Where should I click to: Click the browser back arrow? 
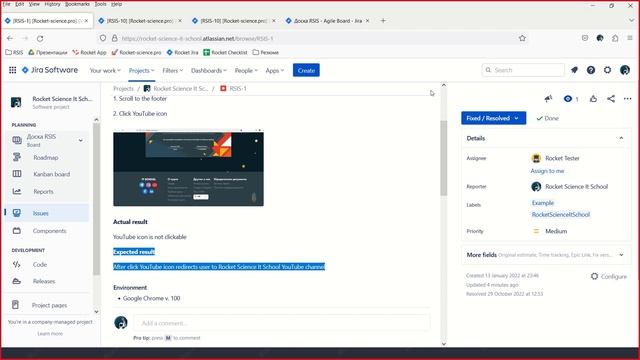(10, 38)
